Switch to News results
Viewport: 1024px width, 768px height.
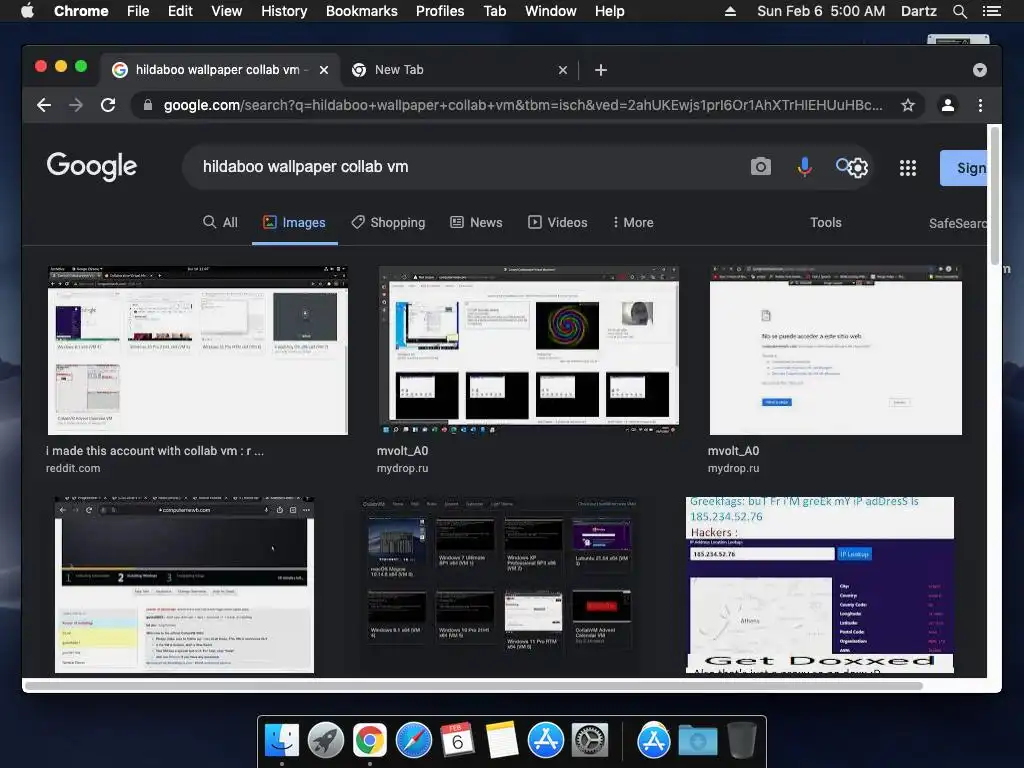477,222
